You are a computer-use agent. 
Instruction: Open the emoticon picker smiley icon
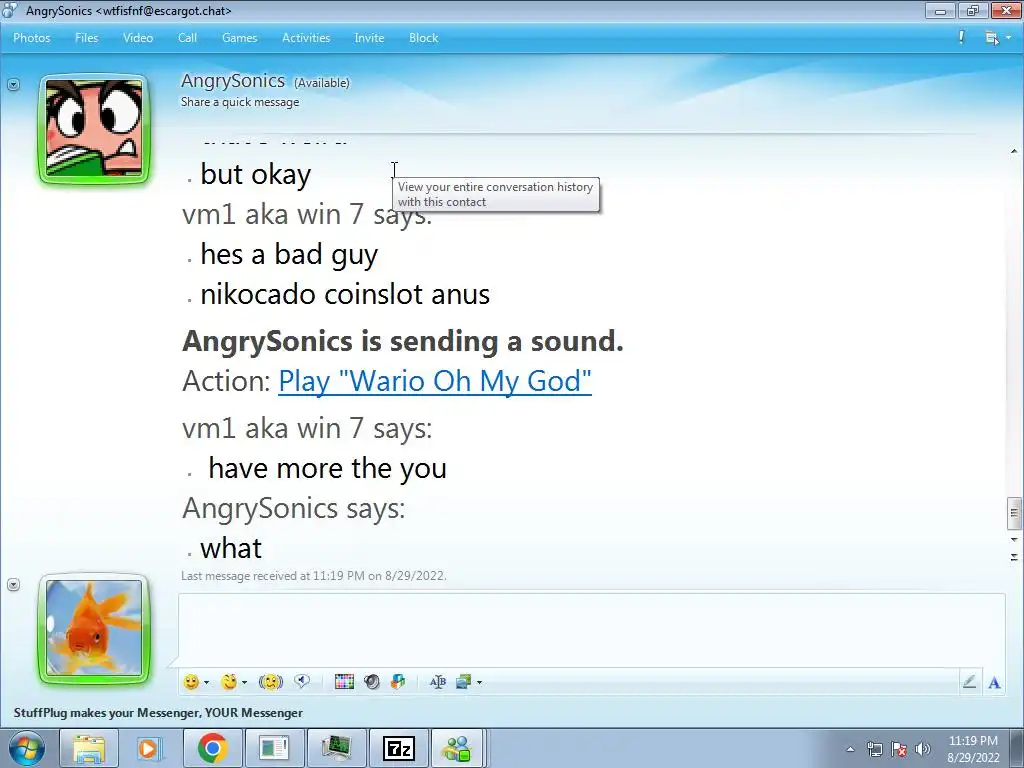tap(191, 682)
